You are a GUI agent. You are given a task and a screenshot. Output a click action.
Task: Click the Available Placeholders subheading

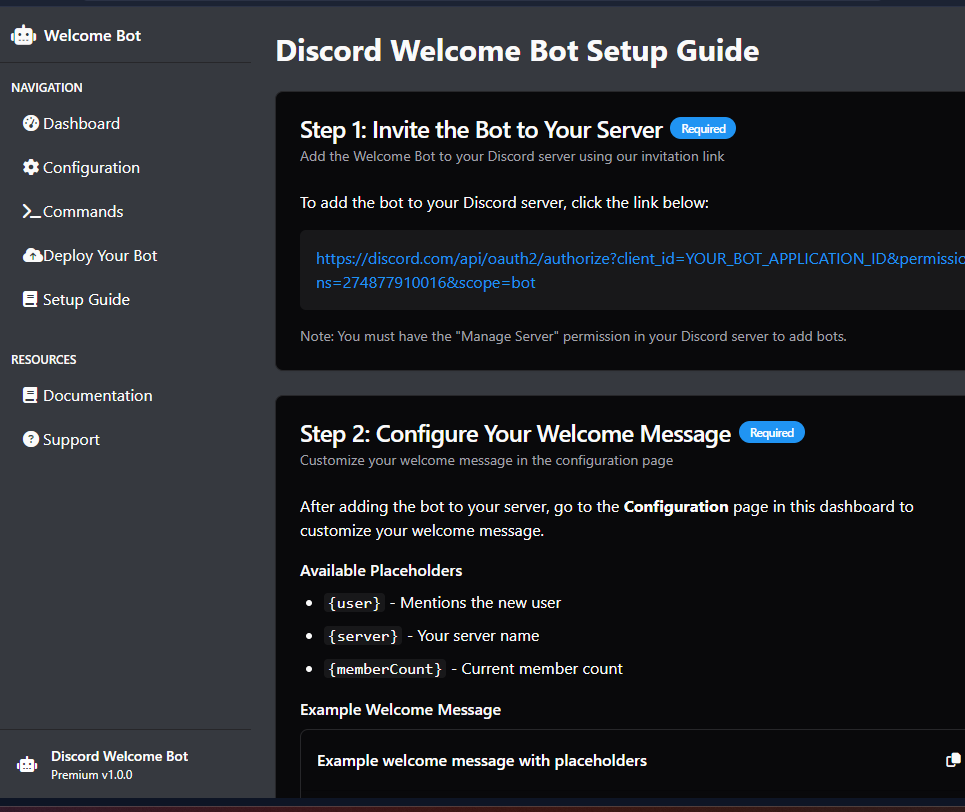(381, 571)
